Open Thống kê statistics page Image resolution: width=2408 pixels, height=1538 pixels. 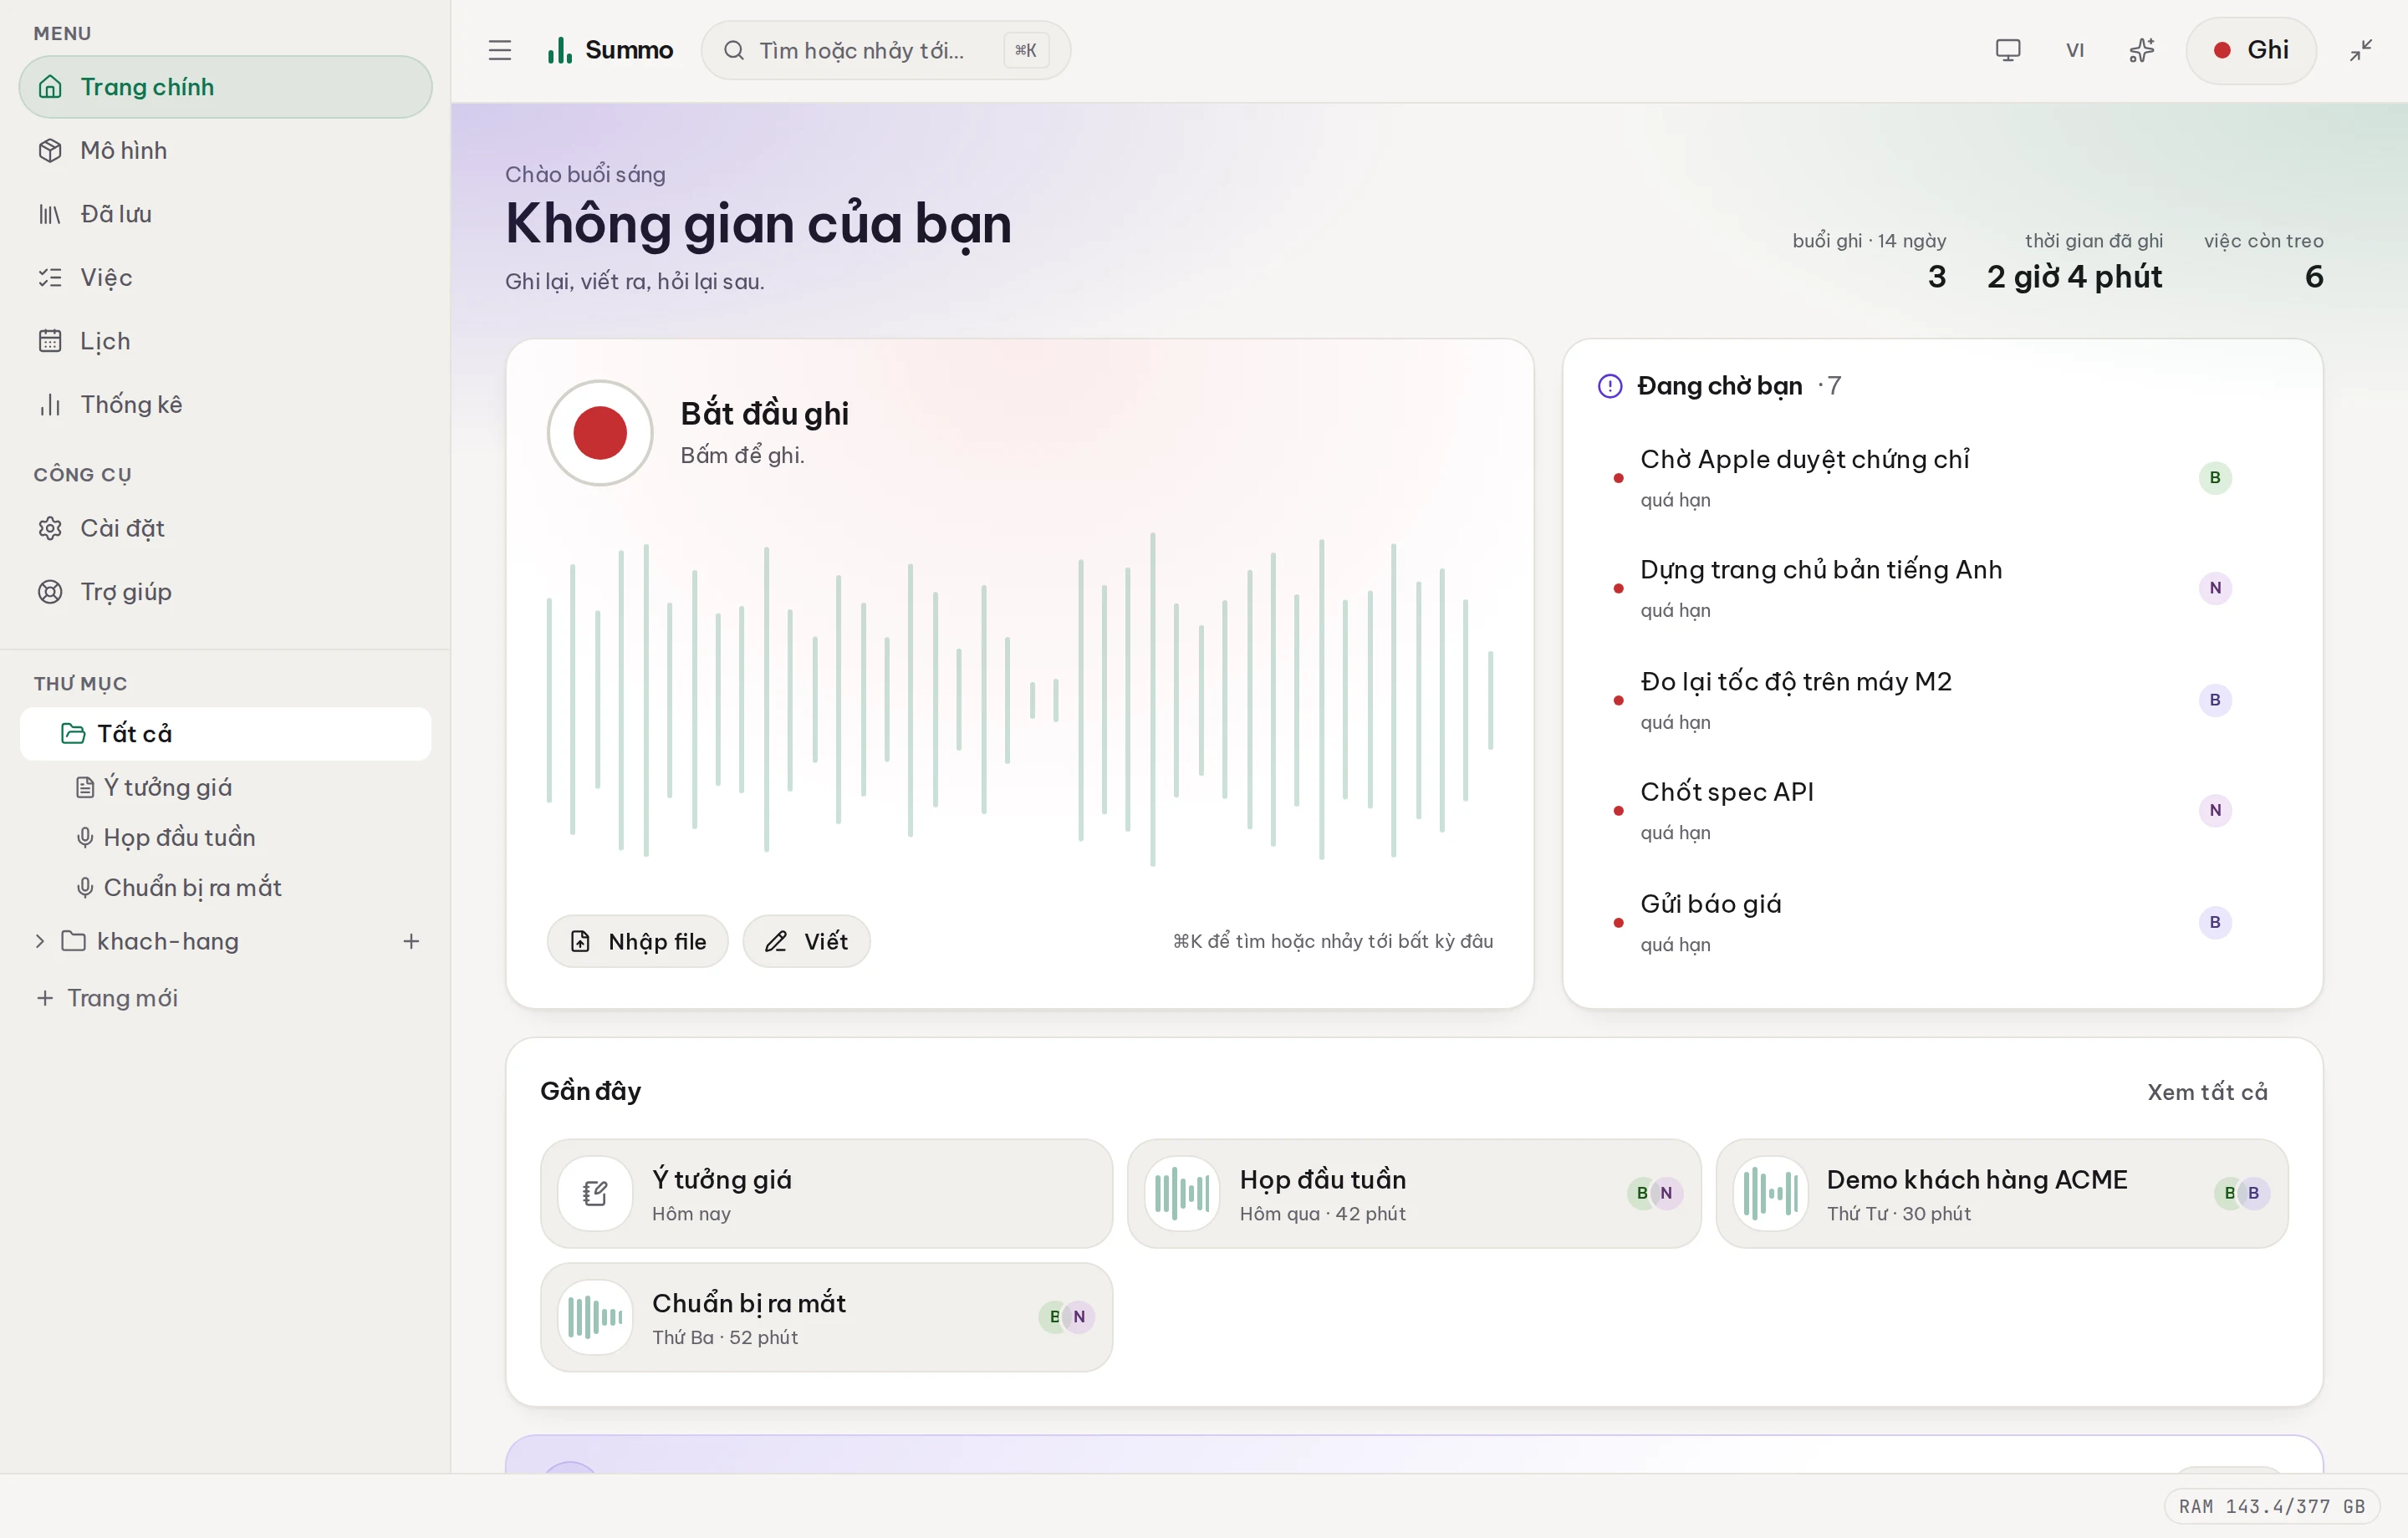point(226,404)
